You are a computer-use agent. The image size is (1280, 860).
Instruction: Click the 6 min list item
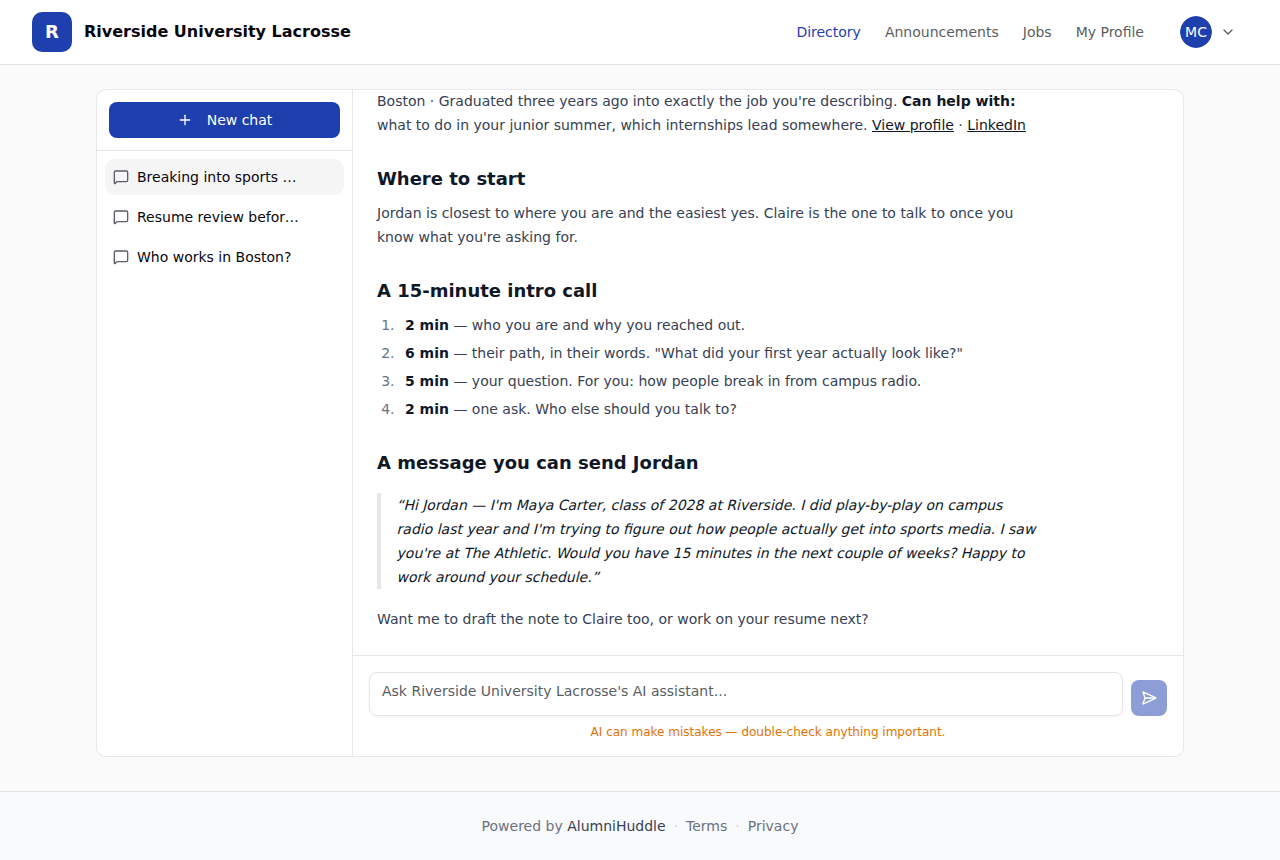tap(683, 353)
